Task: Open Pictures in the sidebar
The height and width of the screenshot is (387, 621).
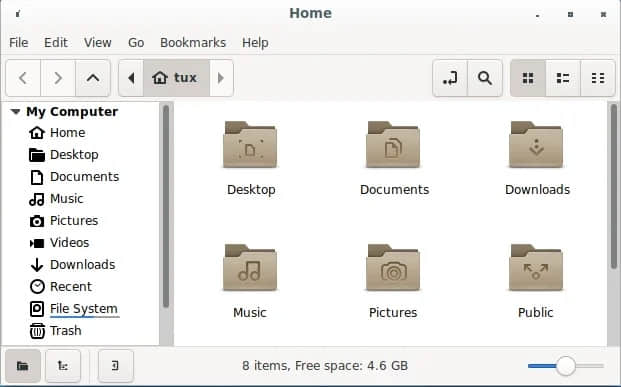Action: pos(63,221)
